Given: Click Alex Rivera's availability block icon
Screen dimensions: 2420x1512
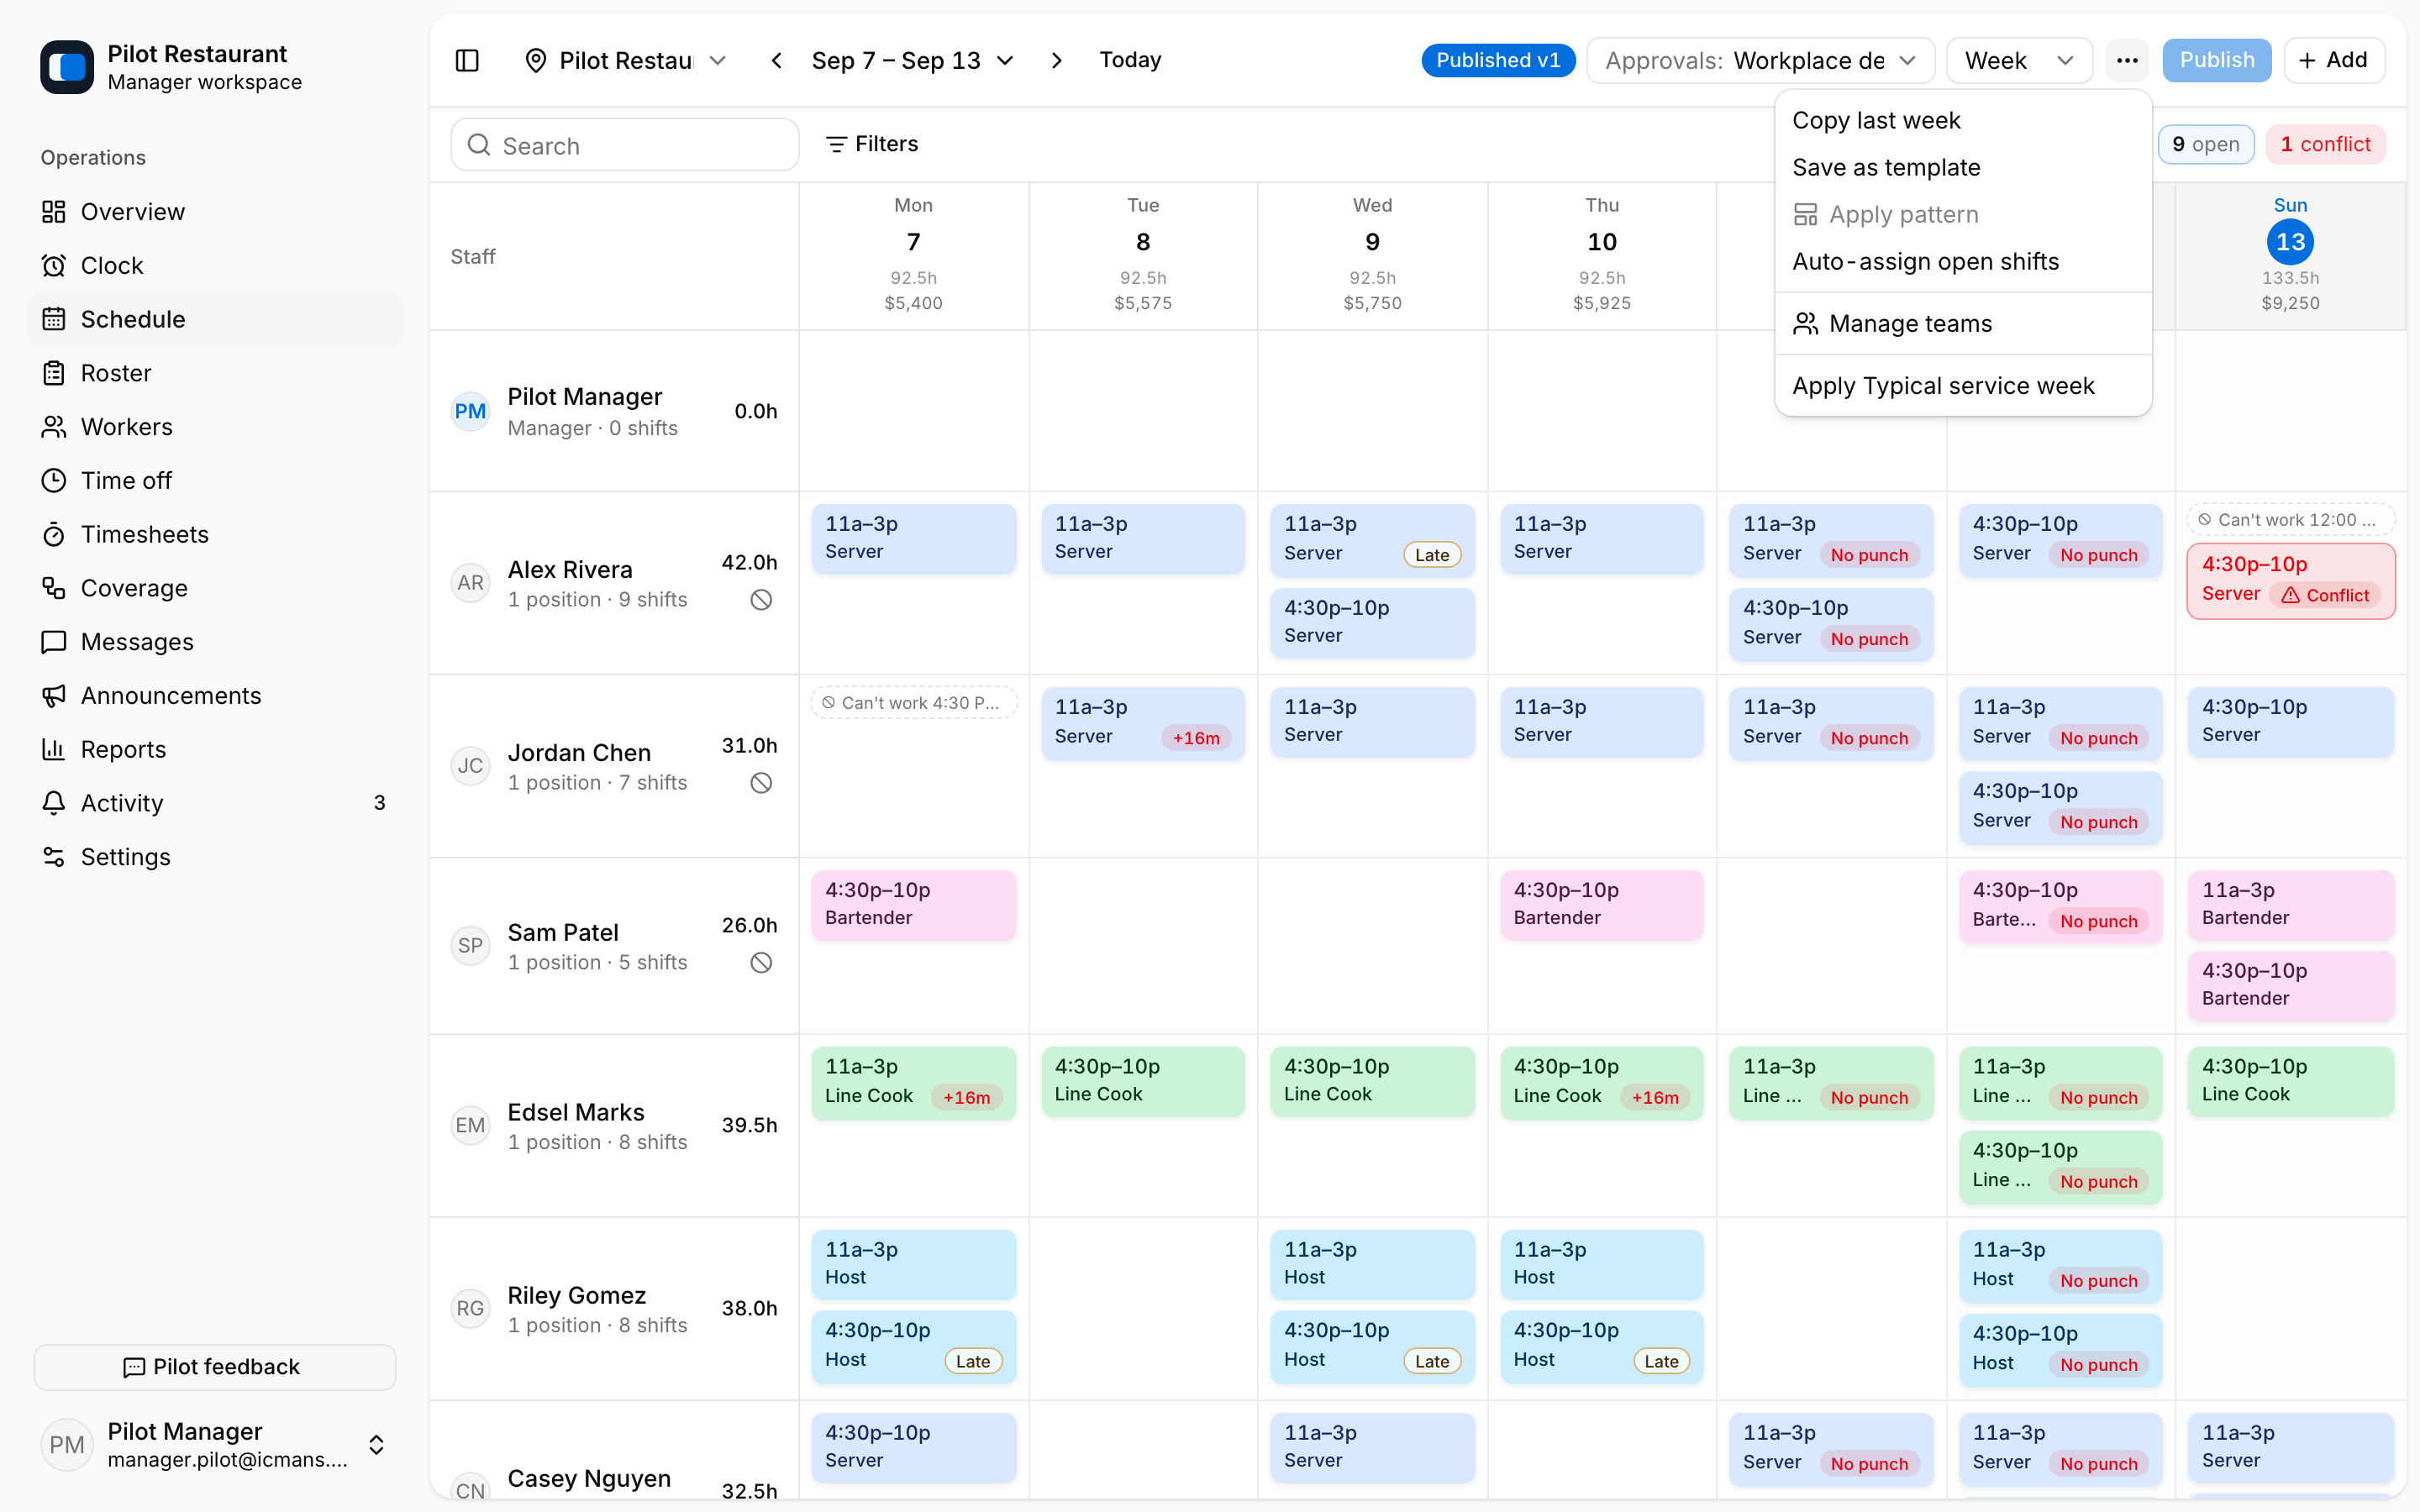Looking at the screenshot, I should tap(761, 600).
